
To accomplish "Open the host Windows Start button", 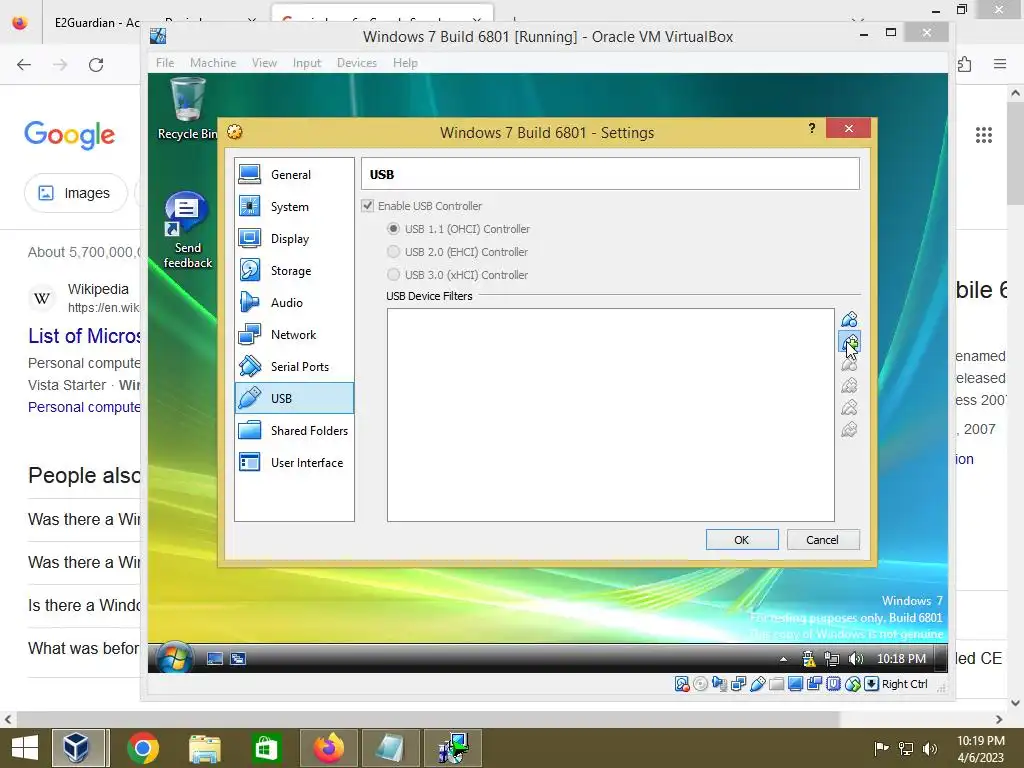I will tap(25, 748).
